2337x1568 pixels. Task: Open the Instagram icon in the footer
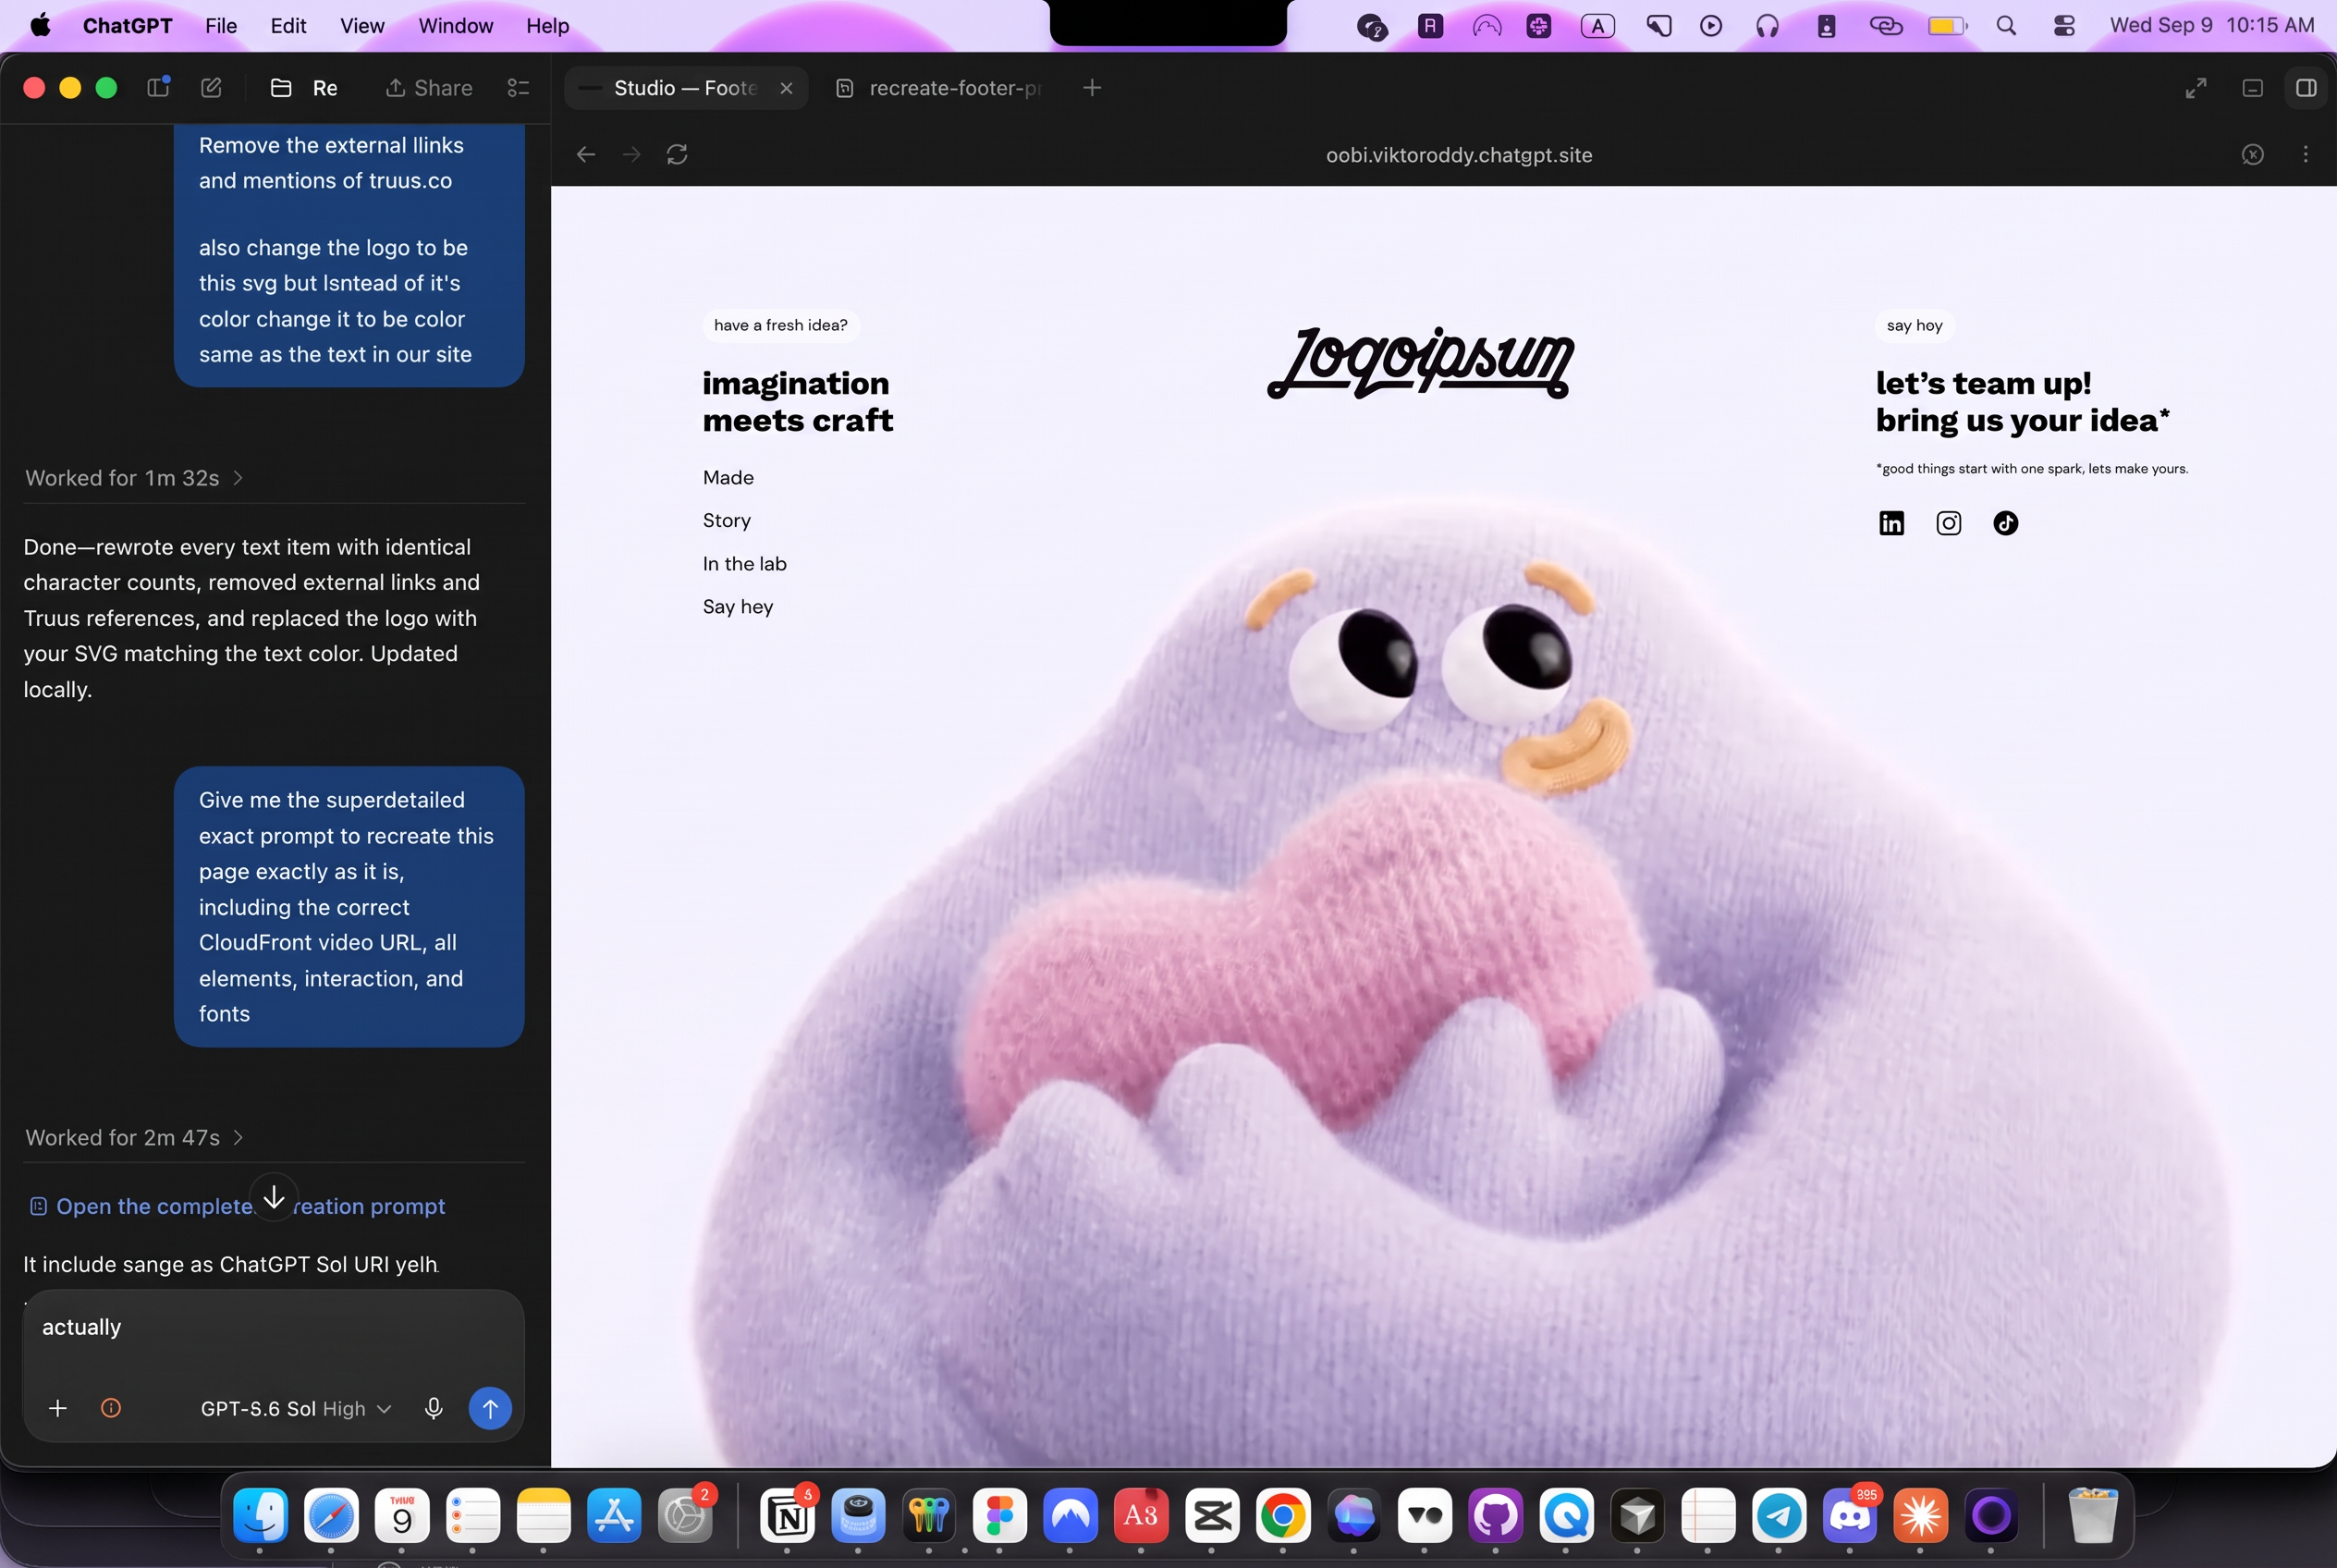(1948, 523)
